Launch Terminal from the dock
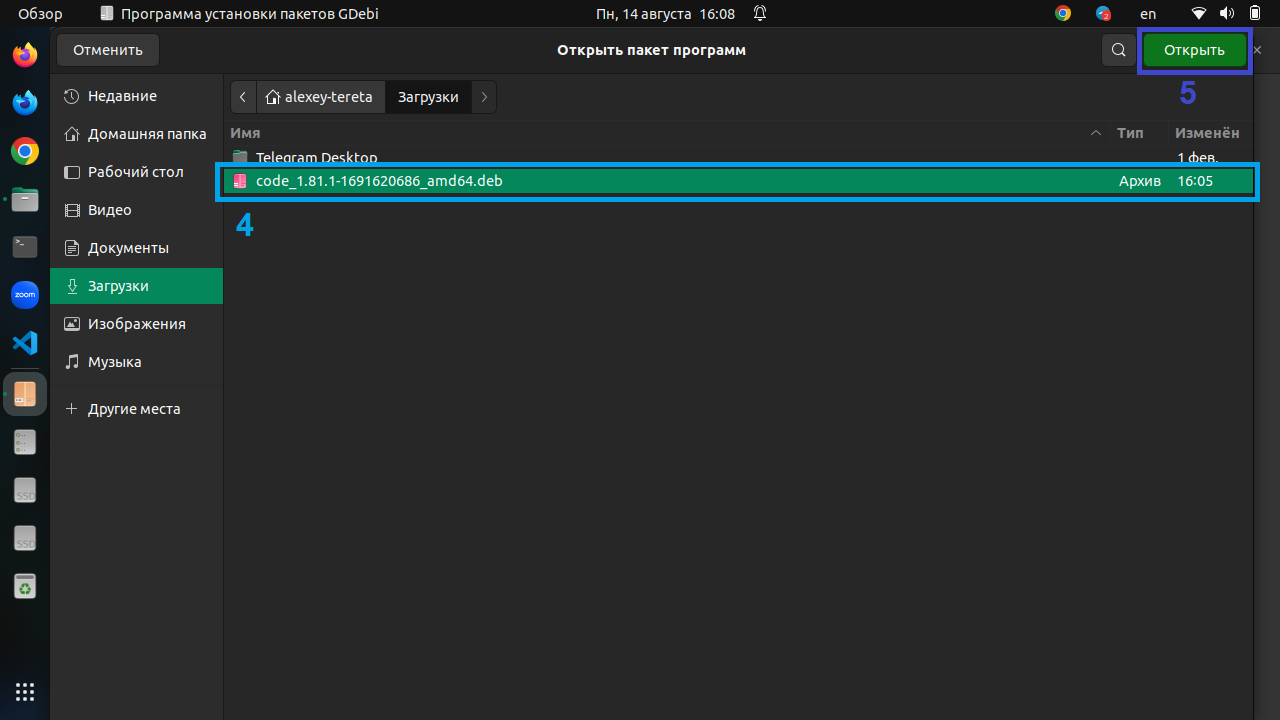Image resolution: width=1280 pixels, height=720 pixels. pos(25,247)
